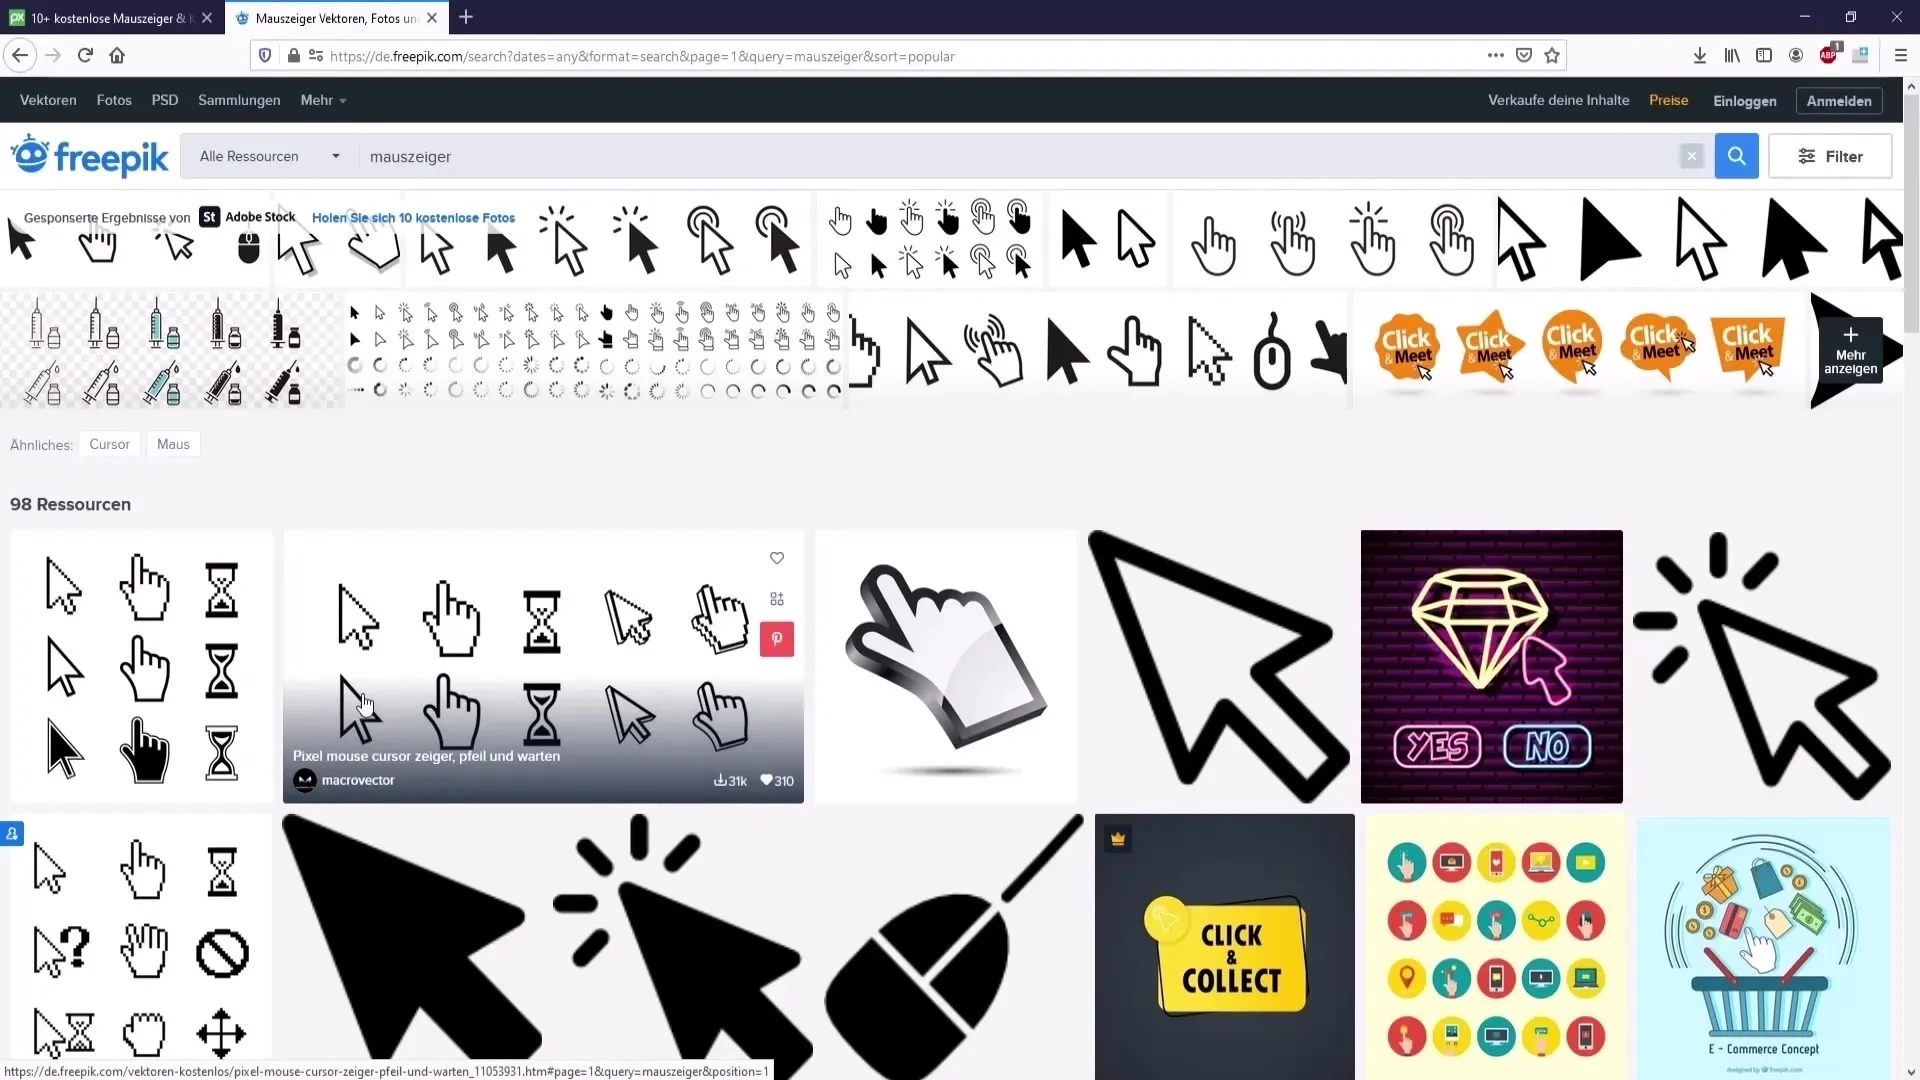
Task: Click the Preise link in top navigation
Action: pos(1668,100)
